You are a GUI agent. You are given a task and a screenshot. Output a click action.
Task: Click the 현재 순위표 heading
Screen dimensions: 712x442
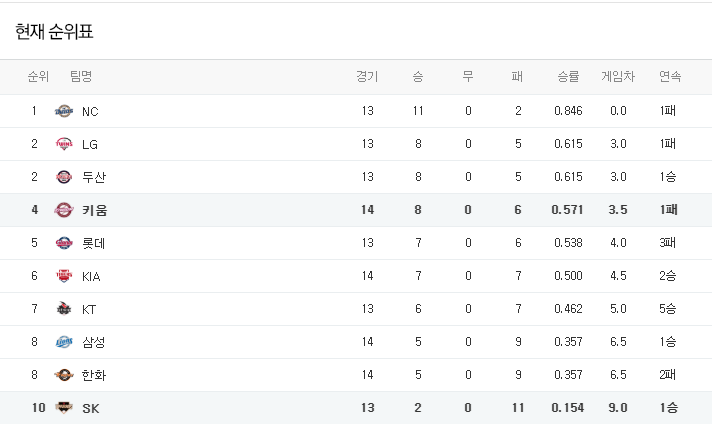click(54, 31)
